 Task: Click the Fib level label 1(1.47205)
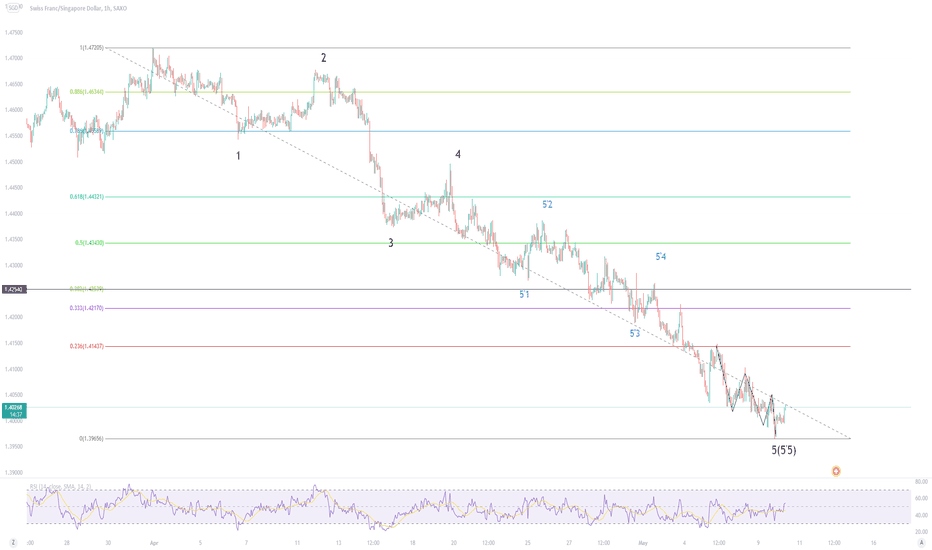(x=92, y=48)
